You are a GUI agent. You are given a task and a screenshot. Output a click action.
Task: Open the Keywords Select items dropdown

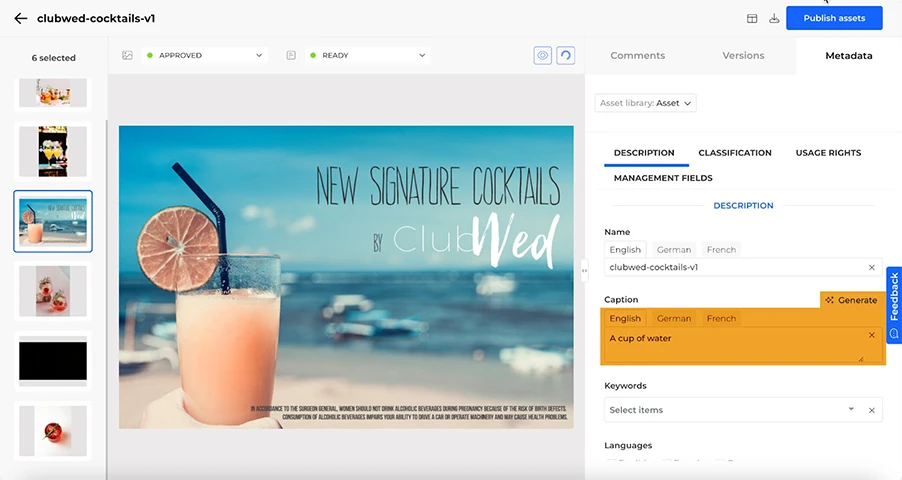[x=743, y=410]
